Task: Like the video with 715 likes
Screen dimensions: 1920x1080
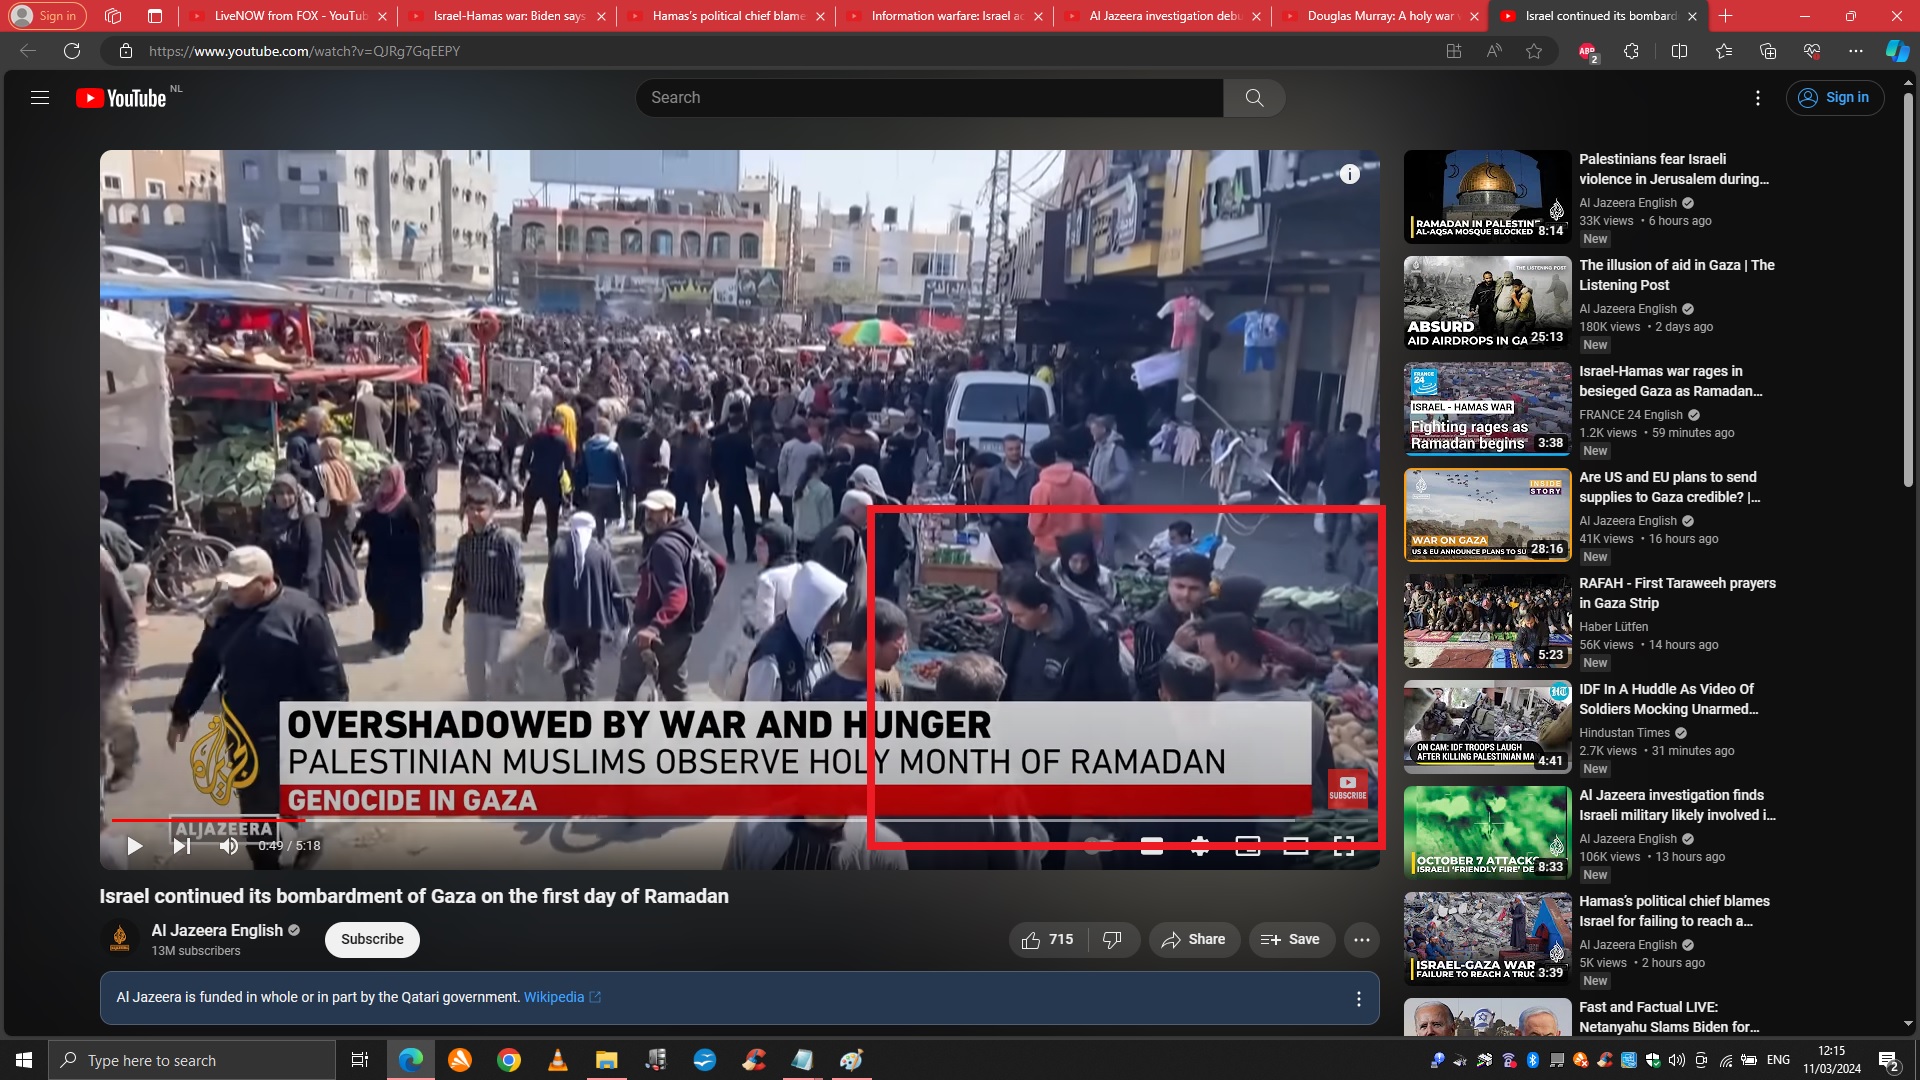Action: pyautogui.click(x=1047, y=939)
